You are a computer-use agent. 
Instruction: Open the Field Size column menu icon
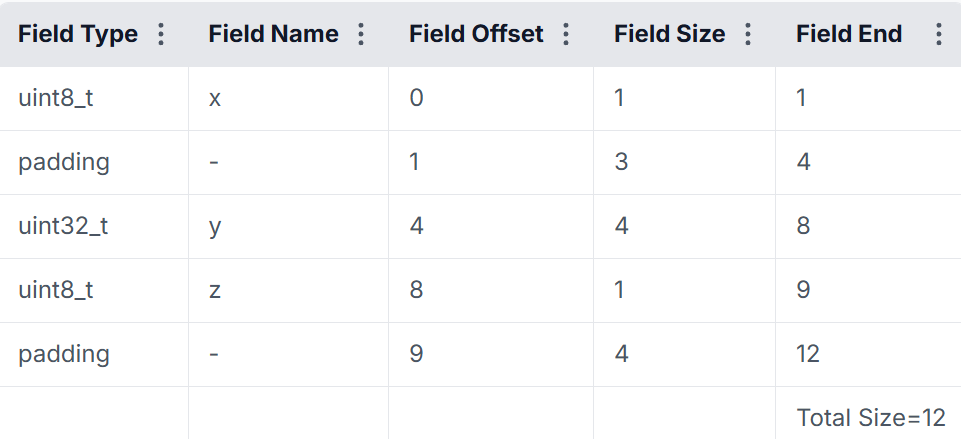[748, 34]
